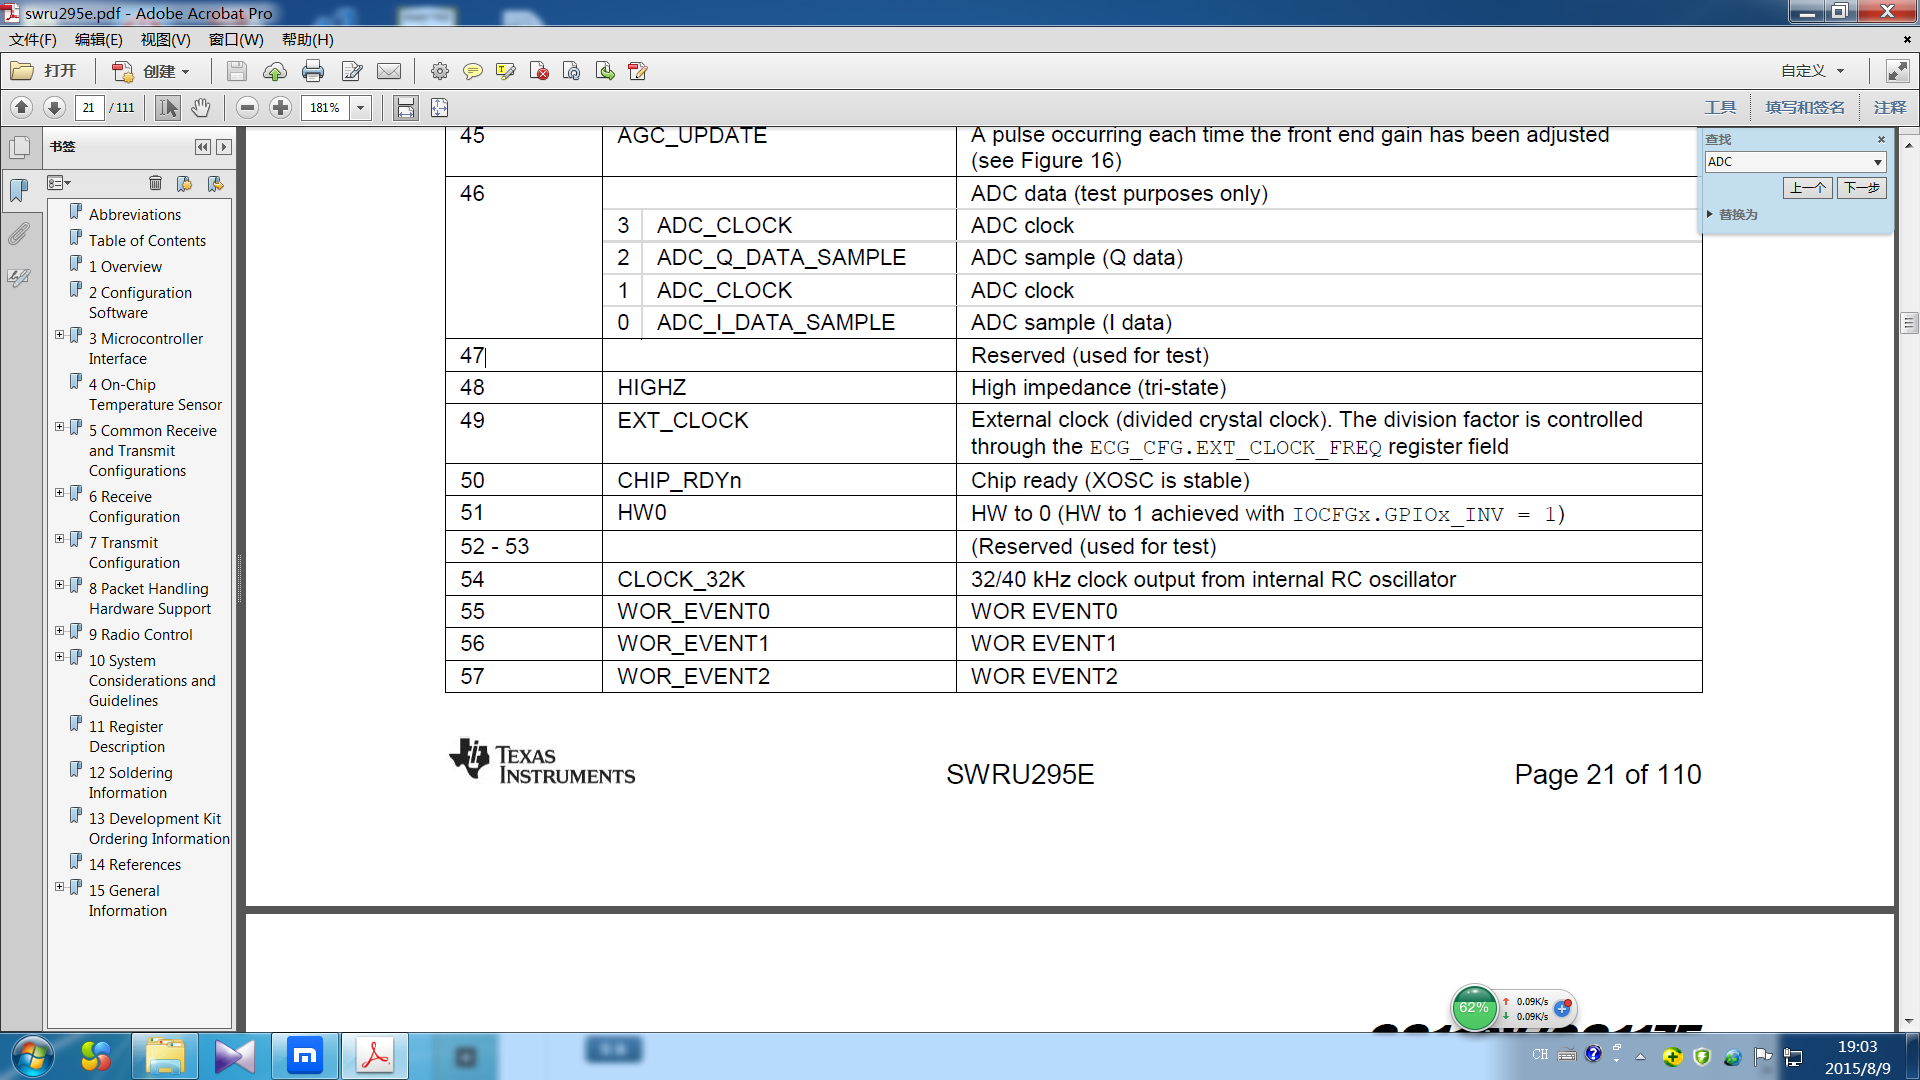The image size is (1920, 1080).
Task: Click the sticky note comment icon
Action: tap(473, 71)
